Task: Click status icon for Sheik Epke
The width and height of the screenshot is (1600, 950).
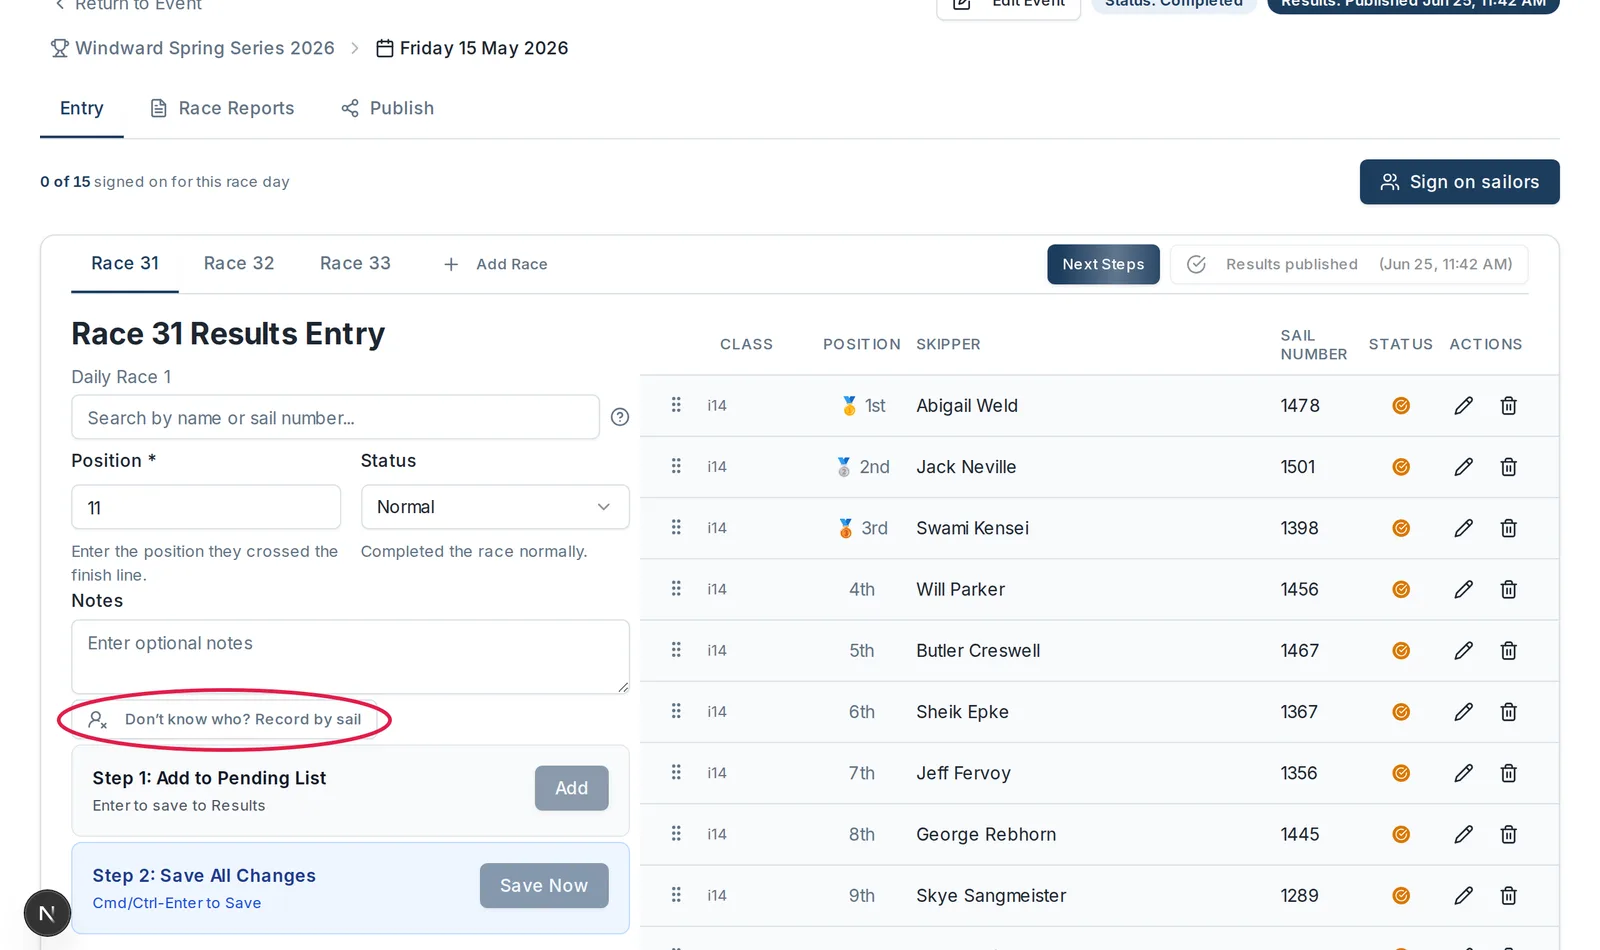Action: [x=1401, y=712]
